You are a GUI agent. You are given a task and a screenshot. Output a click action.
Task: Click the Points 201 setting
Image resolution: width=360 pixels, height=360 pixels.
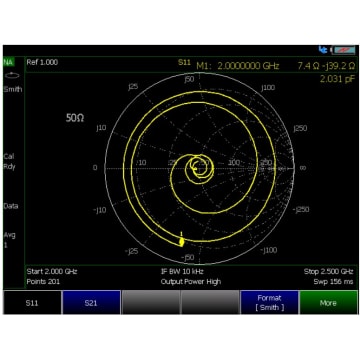coord(43,282)
